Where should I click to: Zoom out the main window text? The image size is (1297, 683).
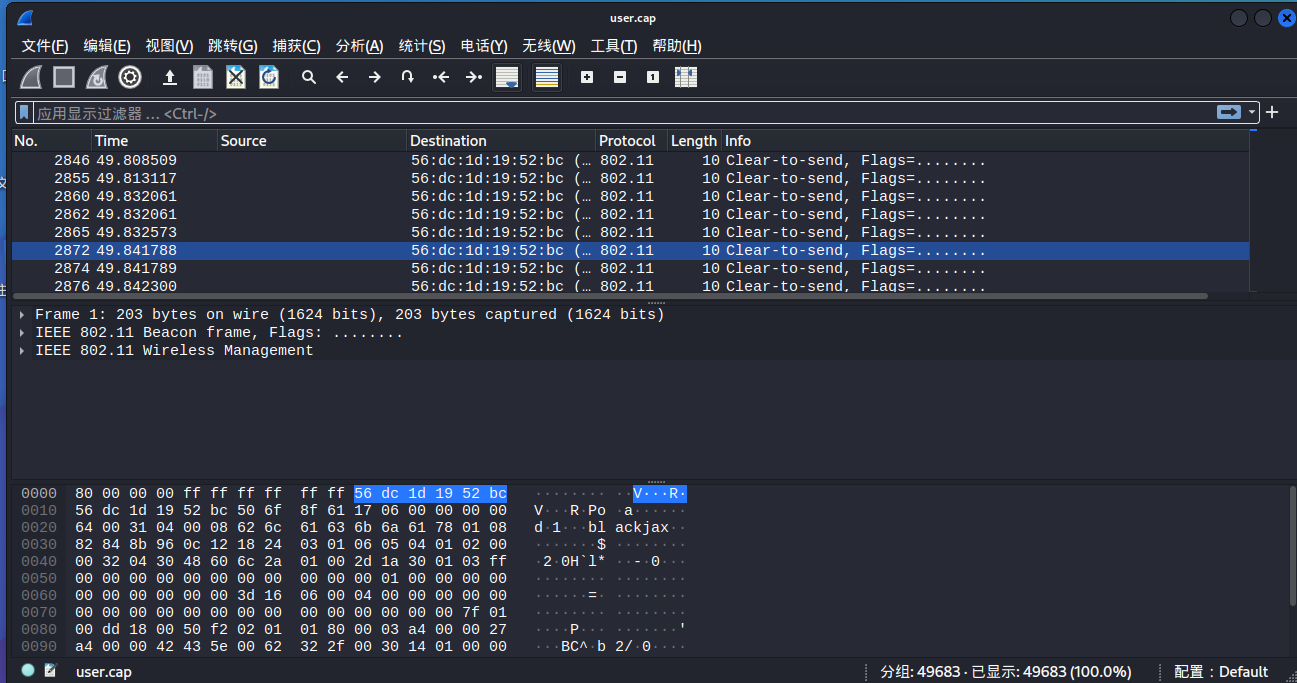[620, 77]
